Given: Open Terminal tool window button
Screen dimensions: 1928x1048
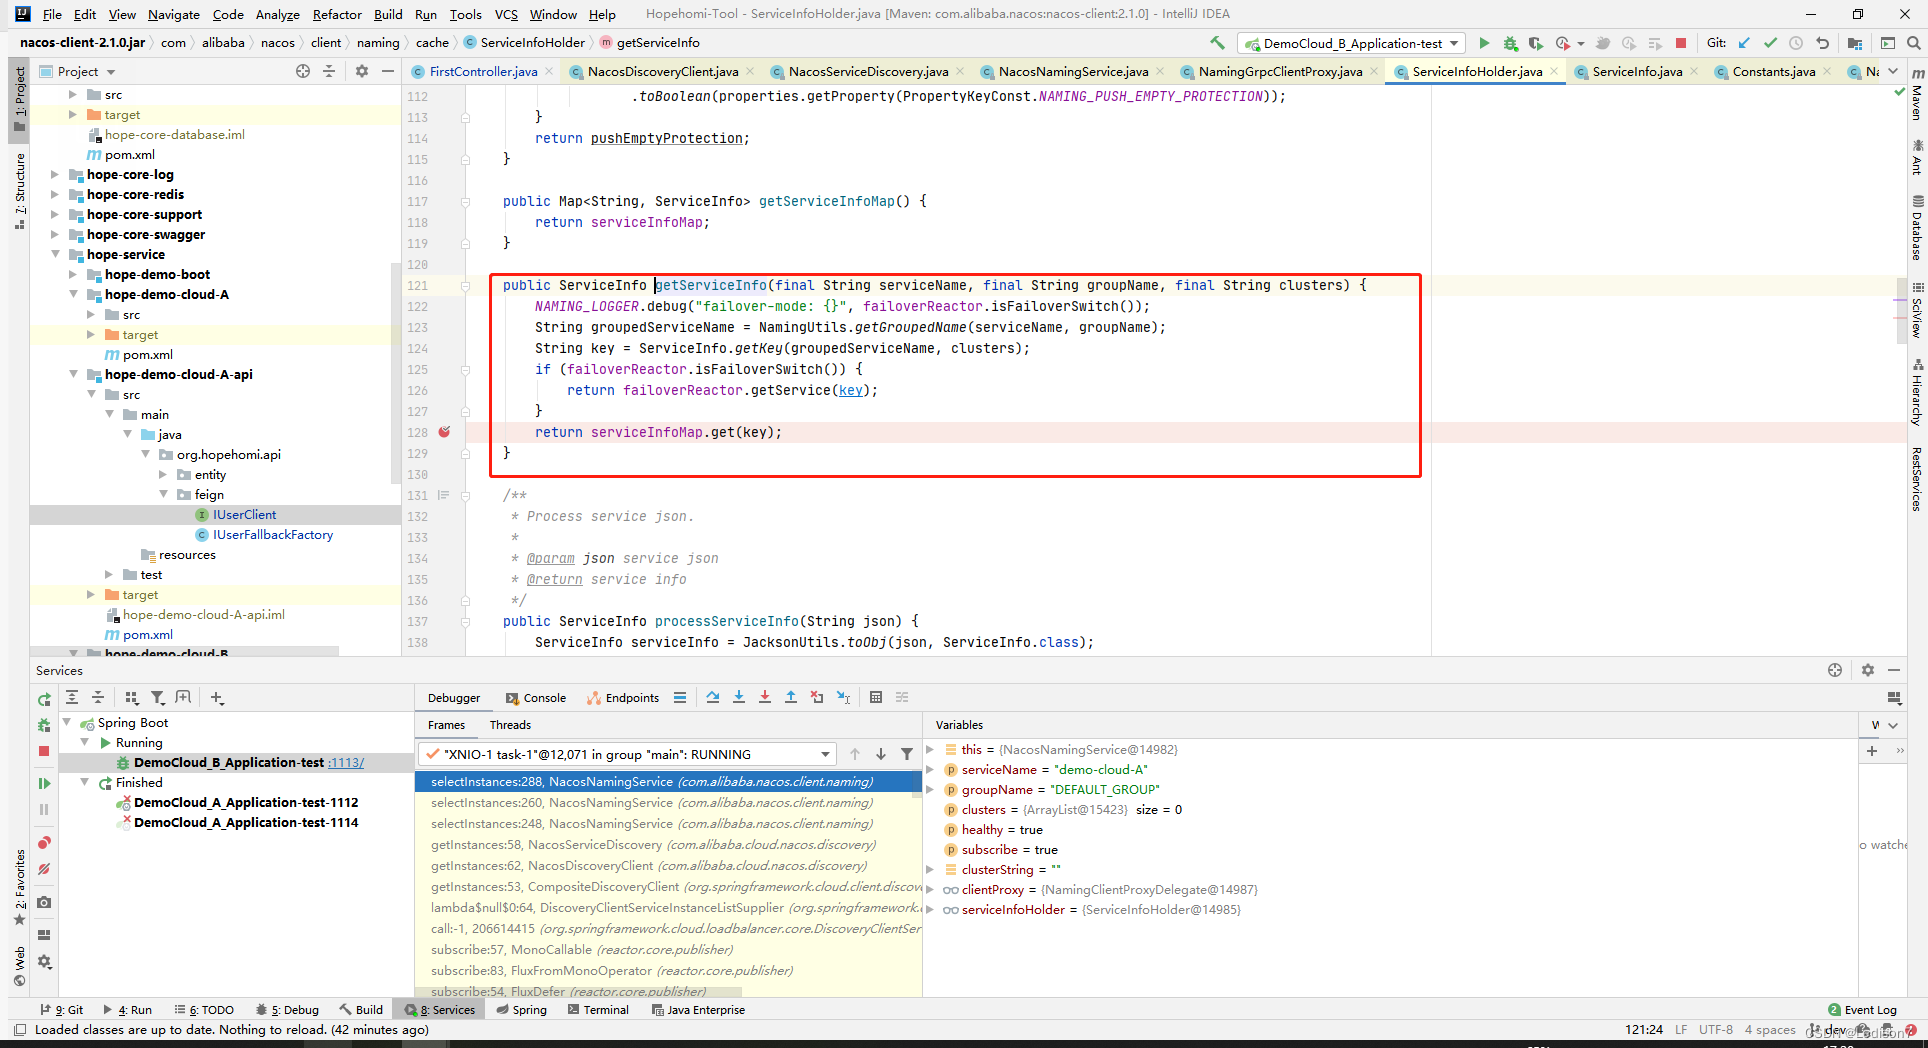Looking at the screenshot, I should pyautogui.click(x=598, y=1010).
